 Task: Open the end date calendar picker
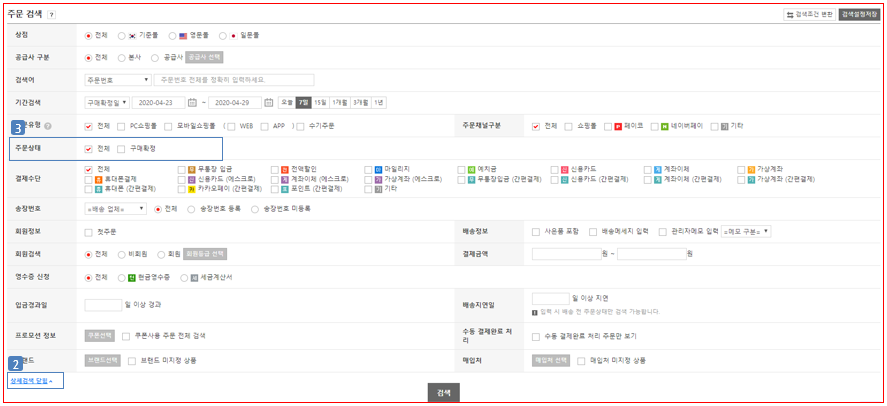click(269, 102)
